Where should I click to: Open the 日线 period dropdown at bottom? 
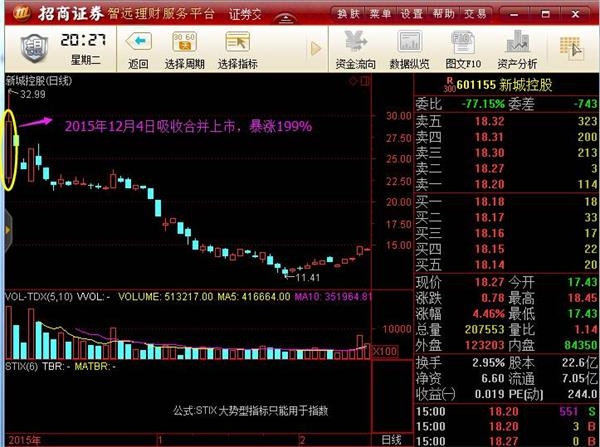pos(393,439)
